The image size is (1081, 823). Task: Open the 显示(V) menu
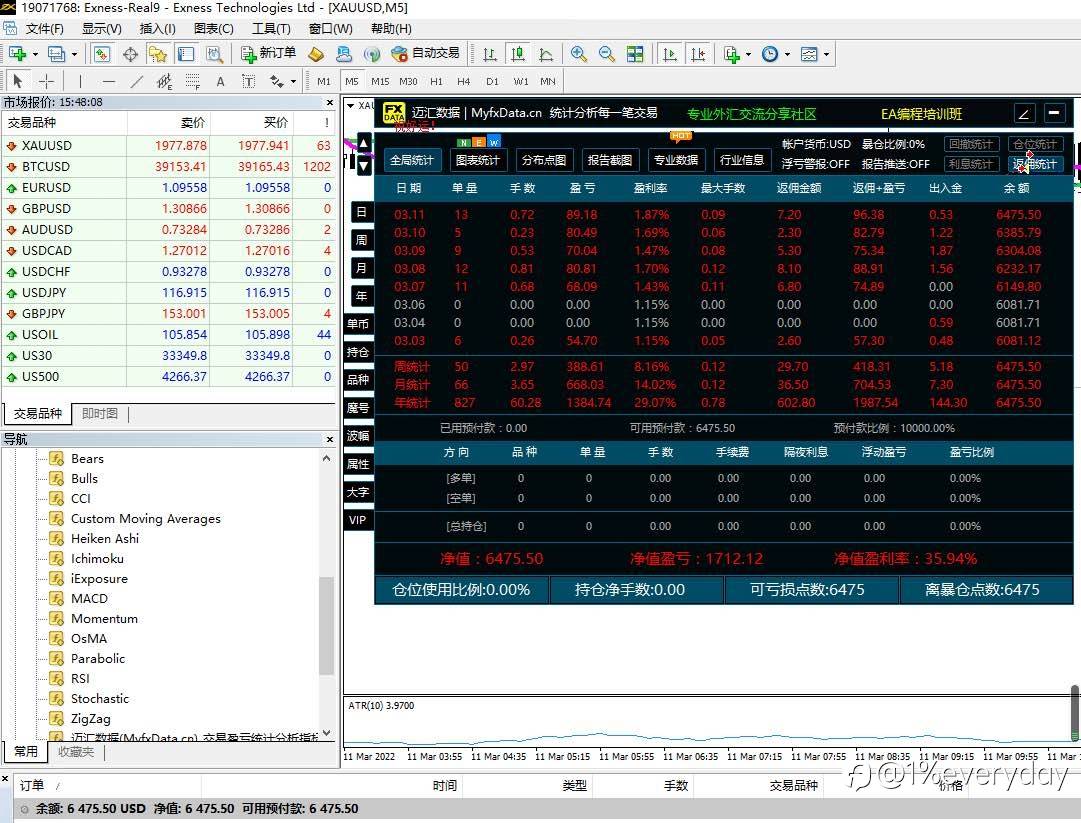[102, 28]
